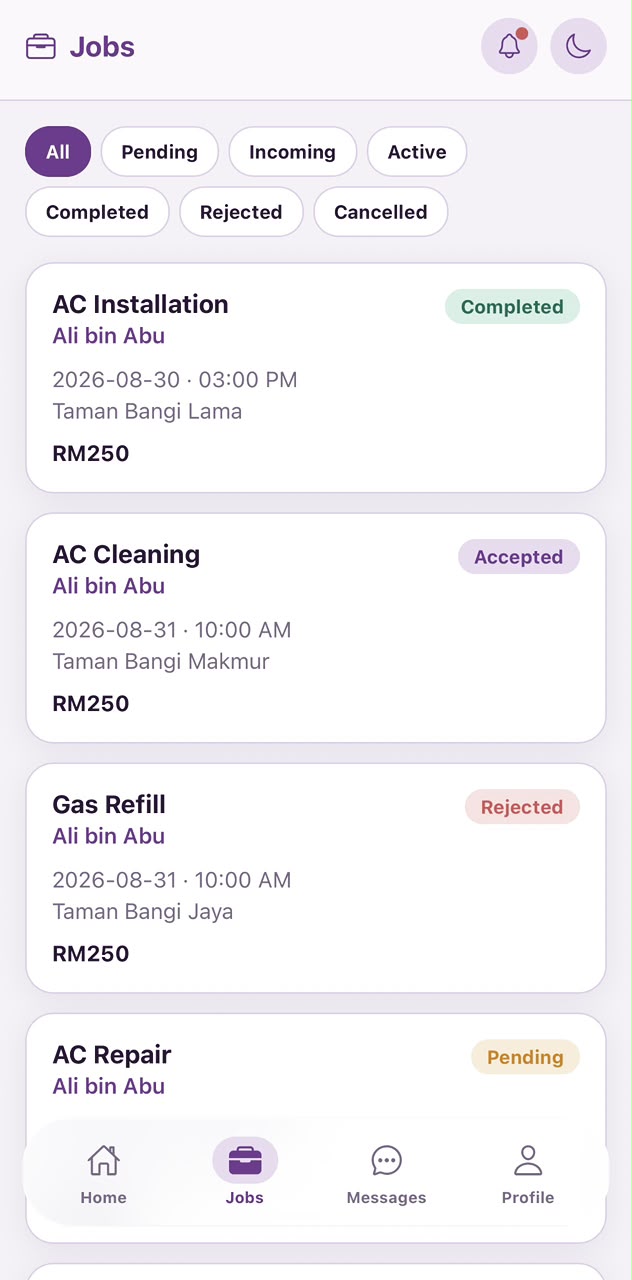Tap the Completed status badge
Viewport: 632px width, 1280px height.
(x=512, y=307)
